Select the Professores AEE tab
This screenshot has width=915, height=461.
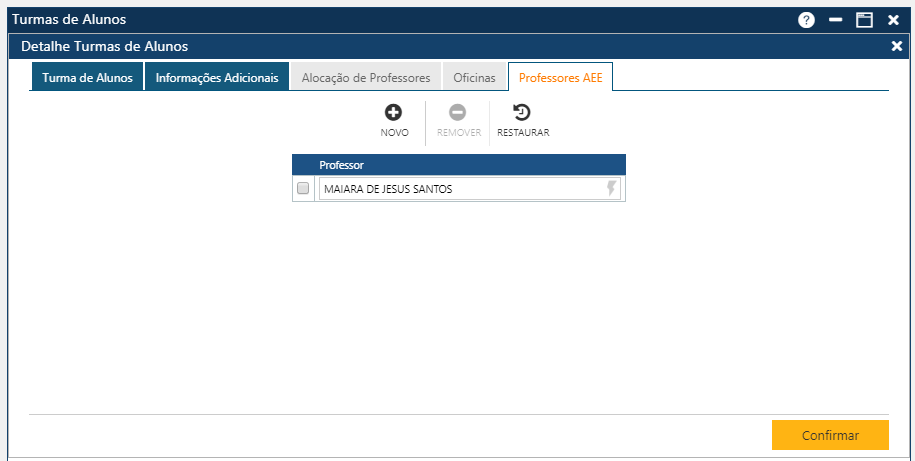[x=560, y=77]
